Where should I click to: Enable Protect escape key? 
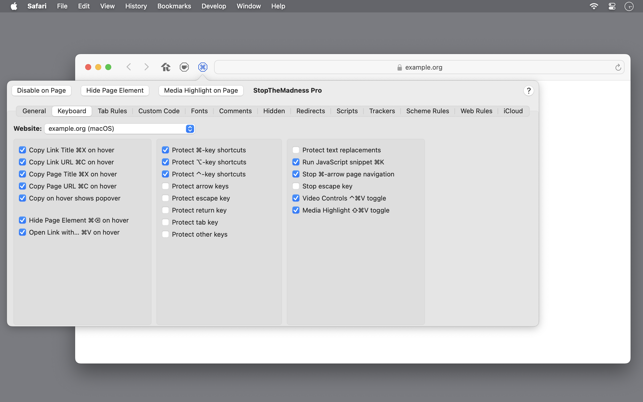(x=165, y=198)
